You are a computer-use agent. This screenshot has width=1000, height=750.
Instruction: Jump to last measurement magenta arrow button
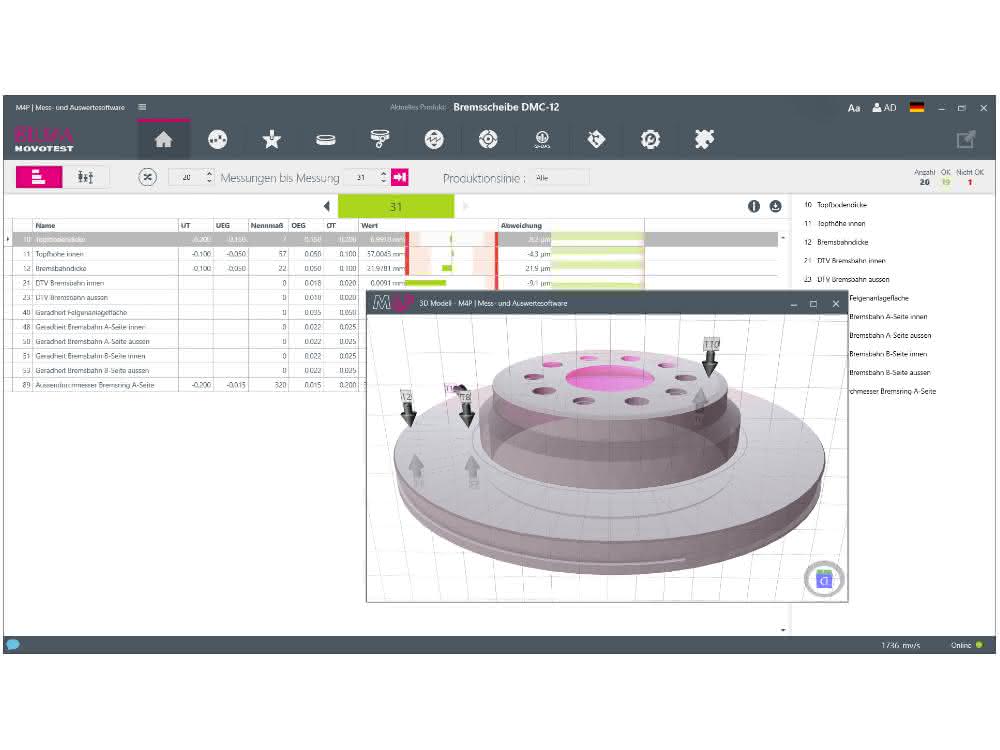[400, 177]
